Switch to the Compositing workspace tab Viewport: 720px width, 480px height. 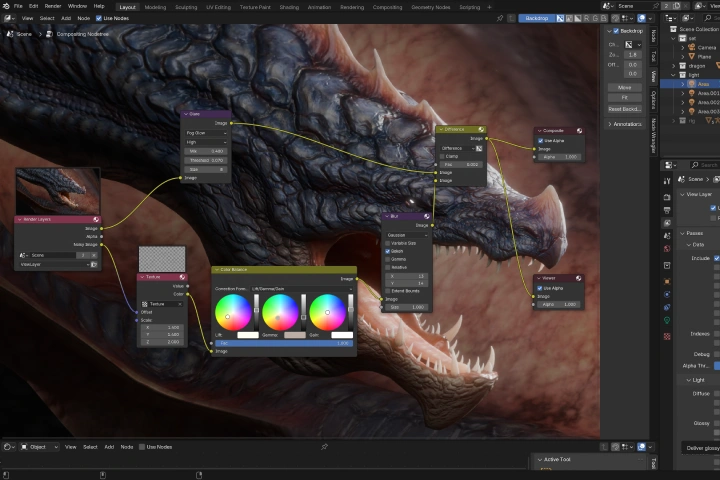point(387,7)
